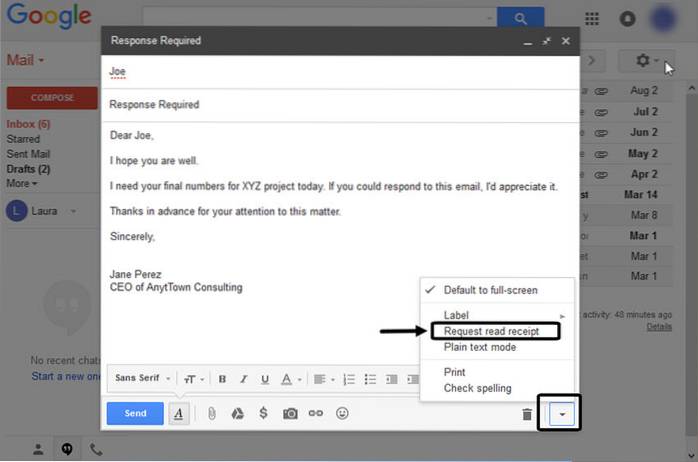Open the settings gear menu
The image size is (698, 462).
pos(646,60)
